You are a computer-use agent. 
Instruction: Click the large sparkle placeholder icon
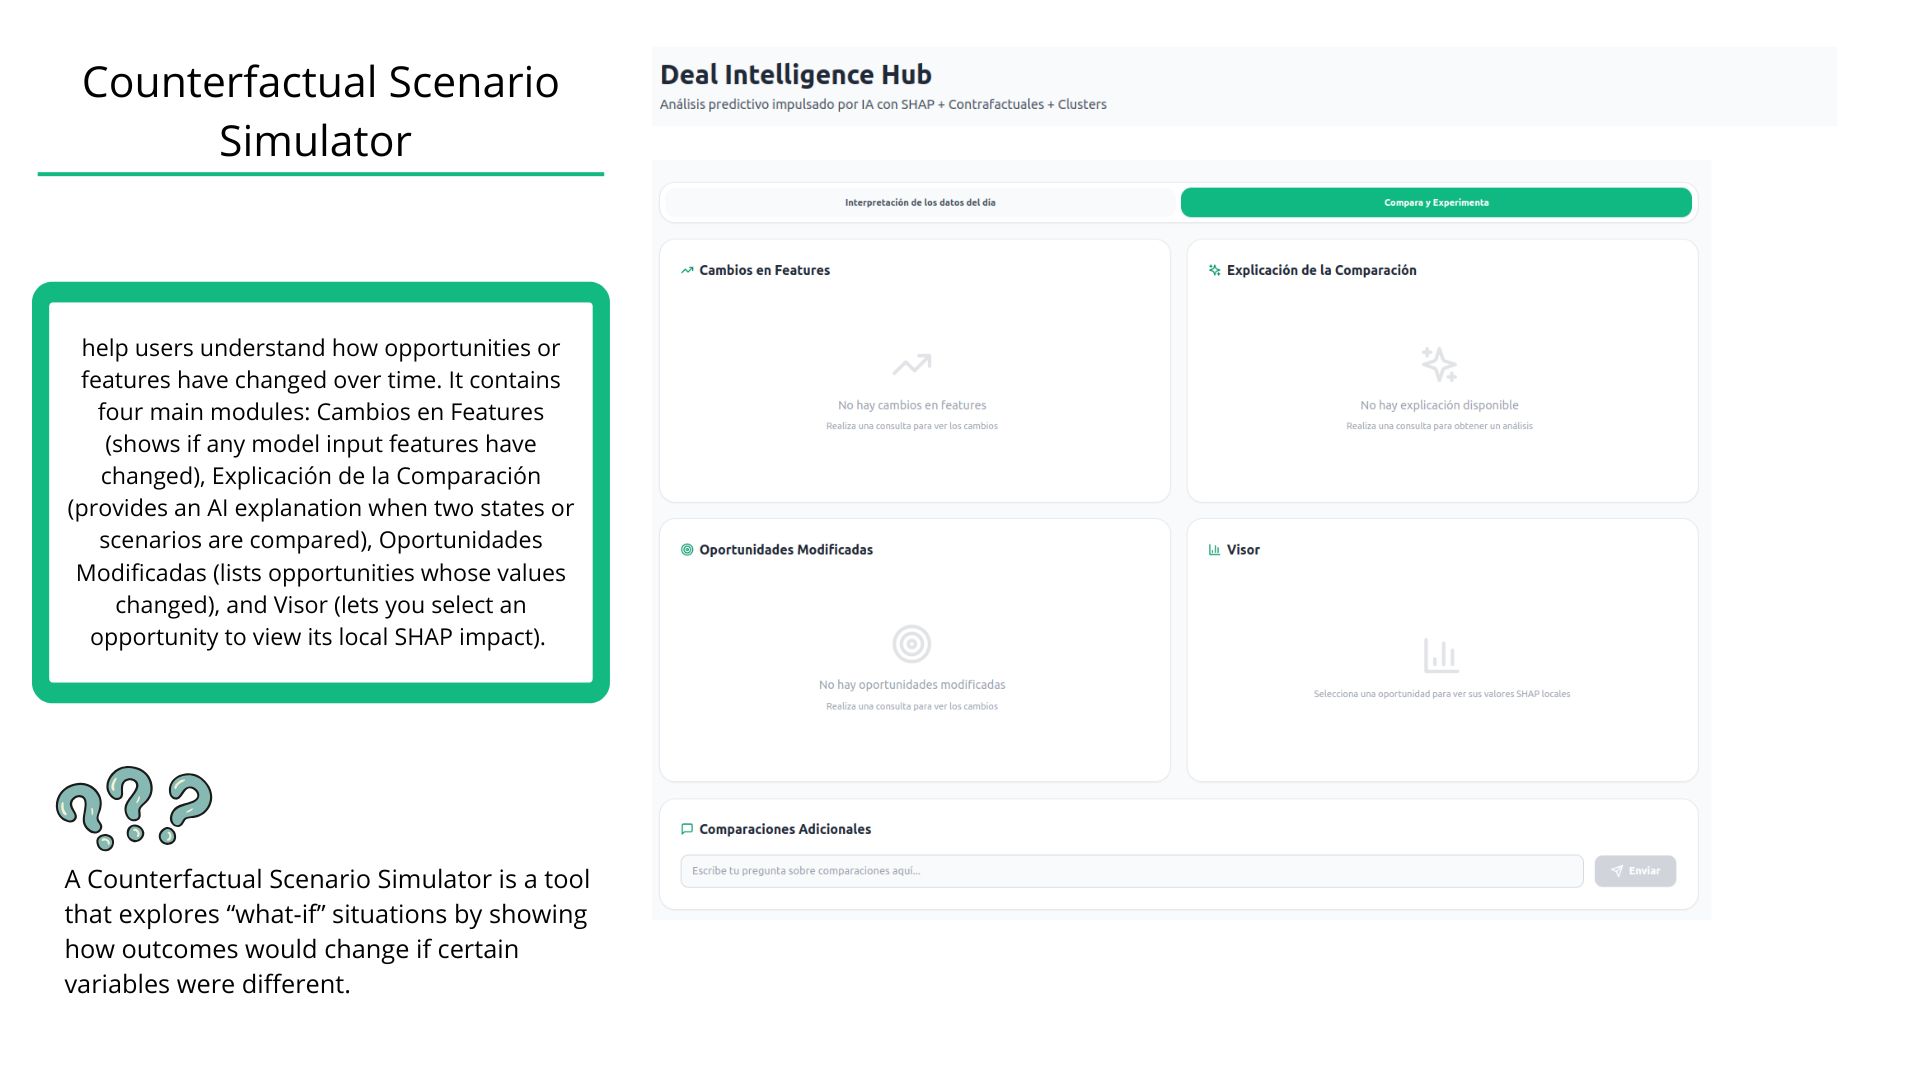pos(1439,365)
